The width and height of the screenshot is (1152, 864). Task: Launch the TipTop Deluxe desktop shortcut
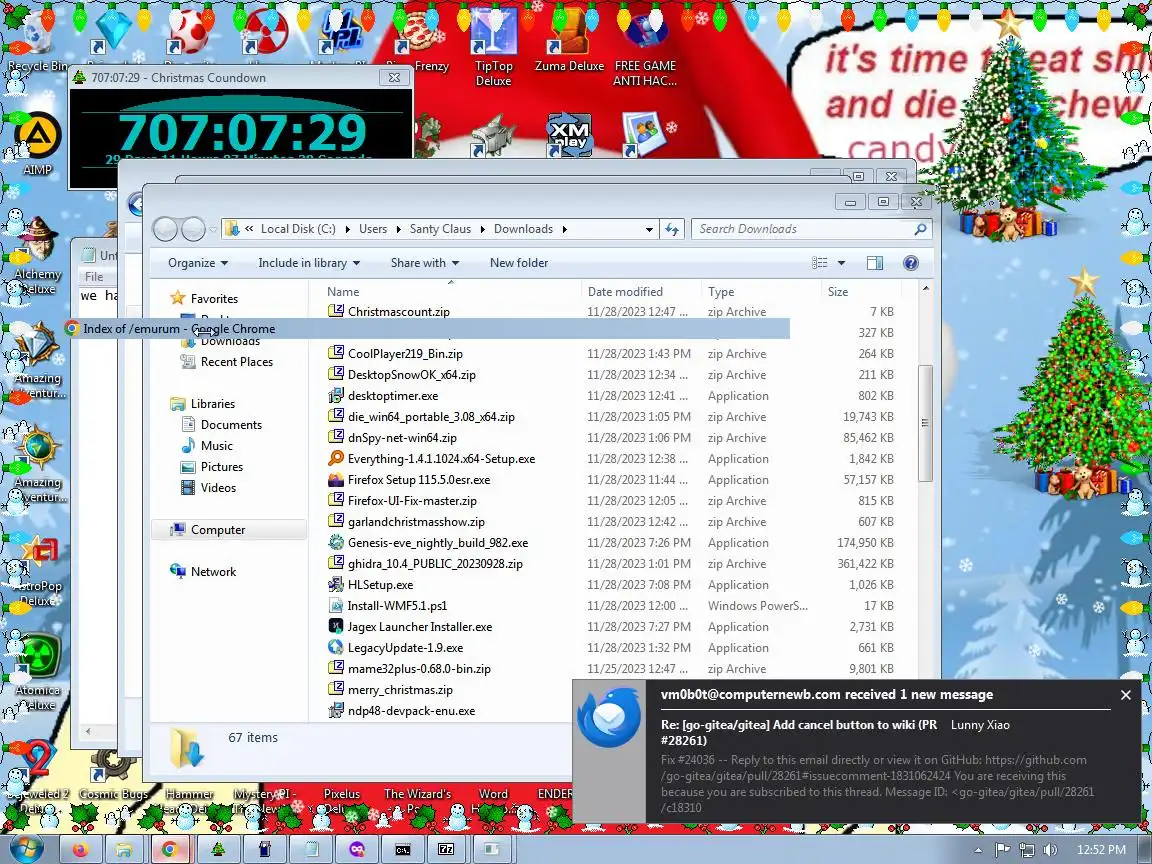493,48
